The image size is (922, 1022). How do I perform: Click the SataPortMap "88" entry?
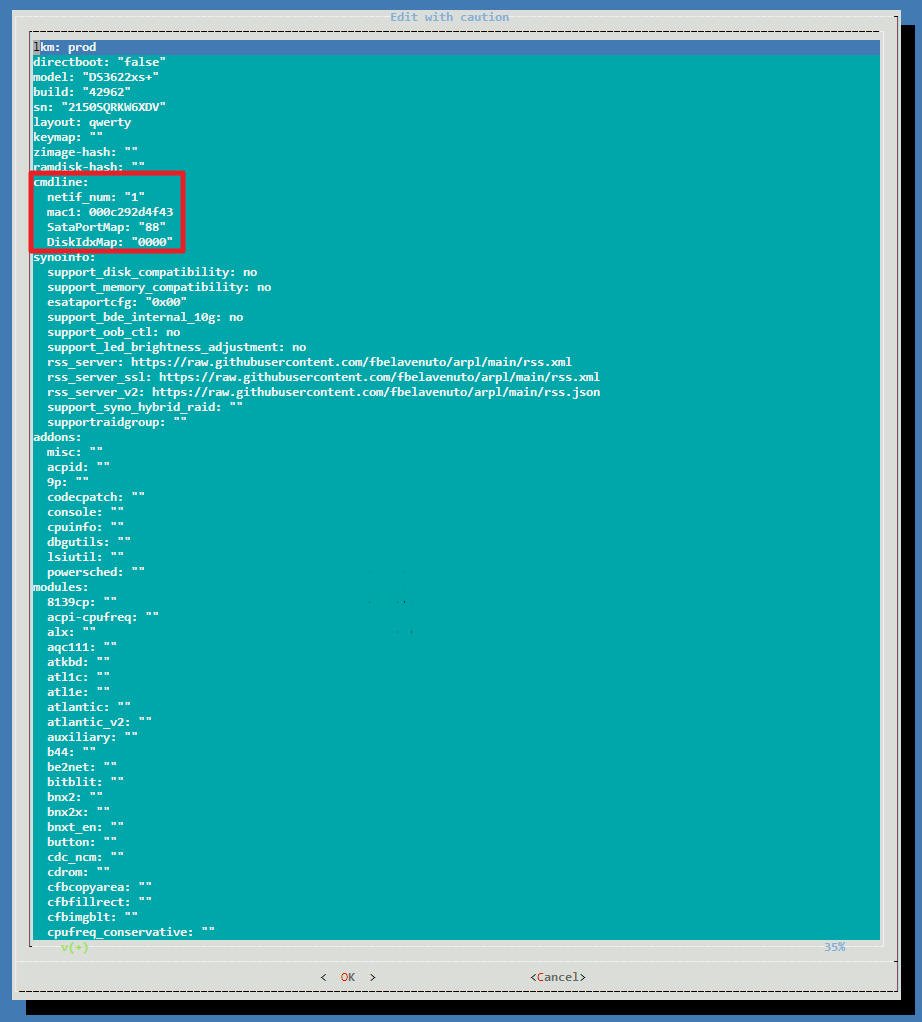[x=106, y=227]
